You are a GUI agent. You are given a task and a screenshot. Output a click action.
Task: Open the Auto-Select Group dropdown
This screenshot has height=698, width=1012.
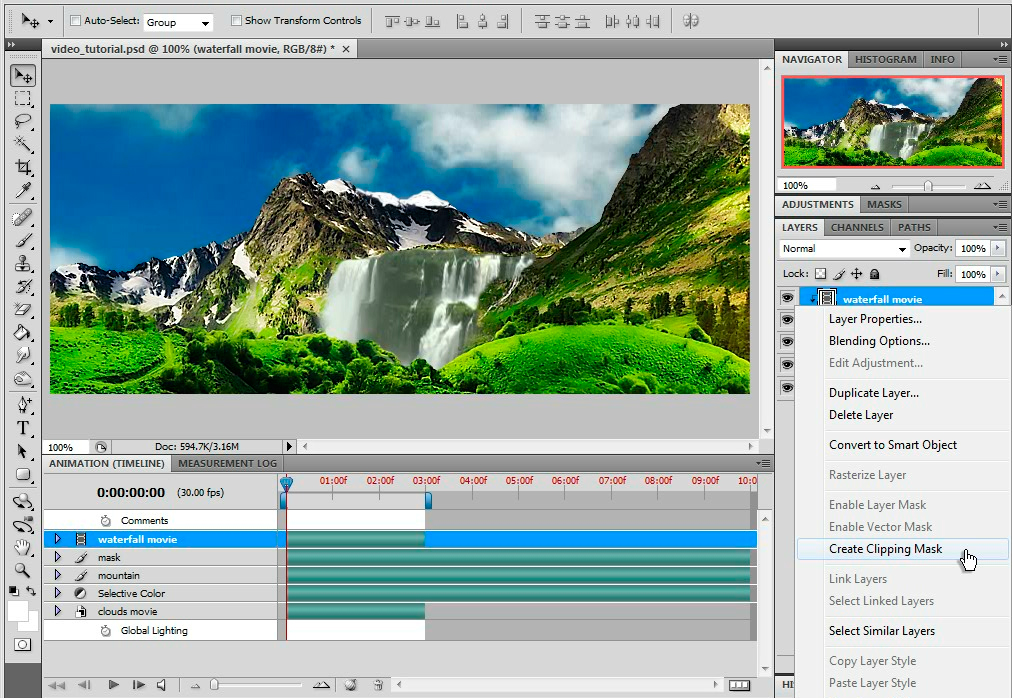pyautogui.click(x=177, y=23)
